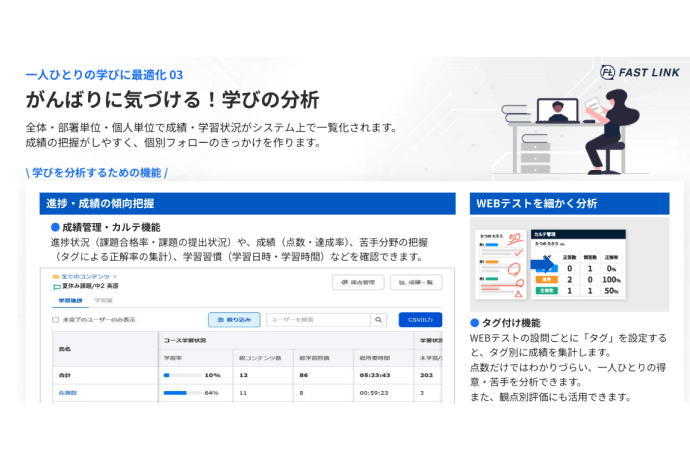This screenshot has height=460, width=690.
Task: Click the blue arrow in the tag illustration
Action: (x=543, y=265)
